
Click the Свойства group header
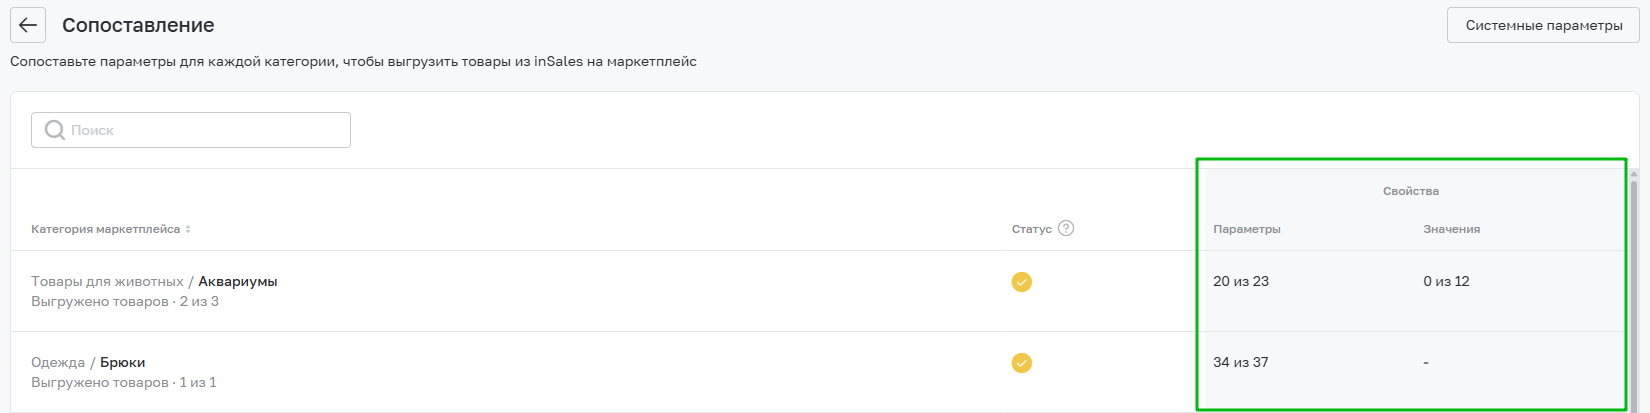pos(1410,191)
